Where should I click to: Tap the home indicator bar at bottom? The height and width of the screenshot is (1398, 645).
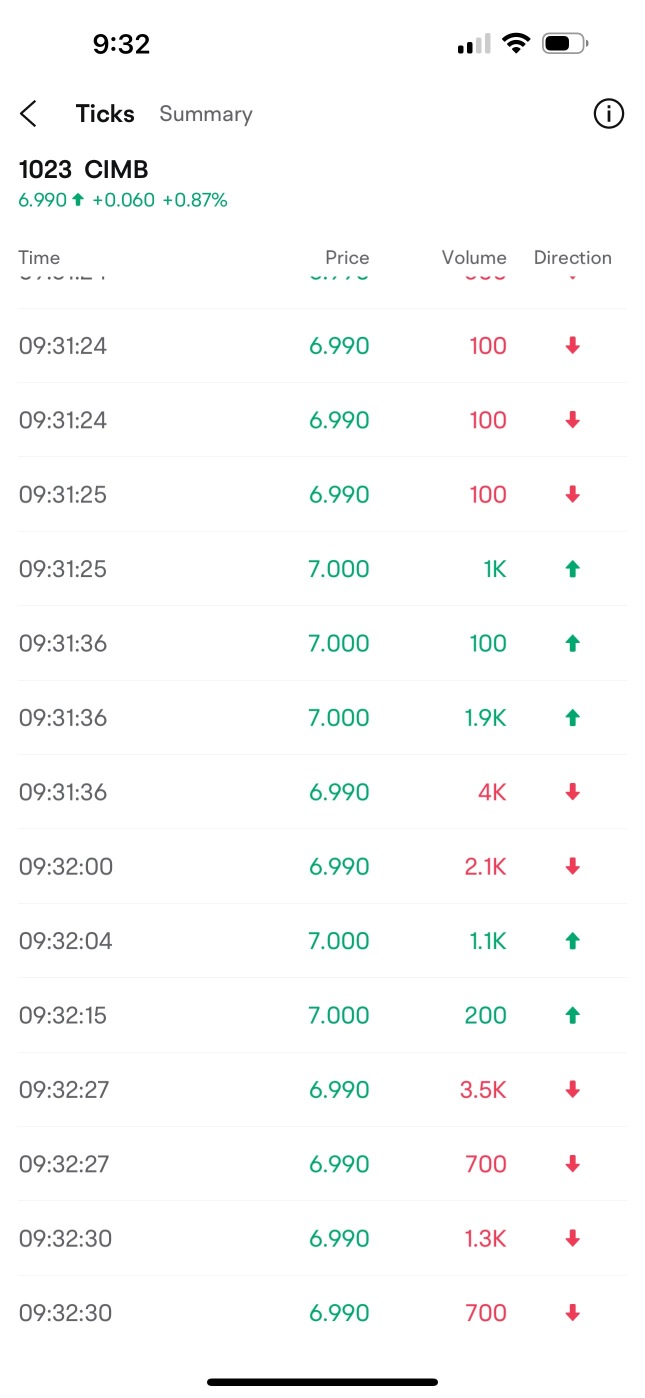coord(322,1382)
